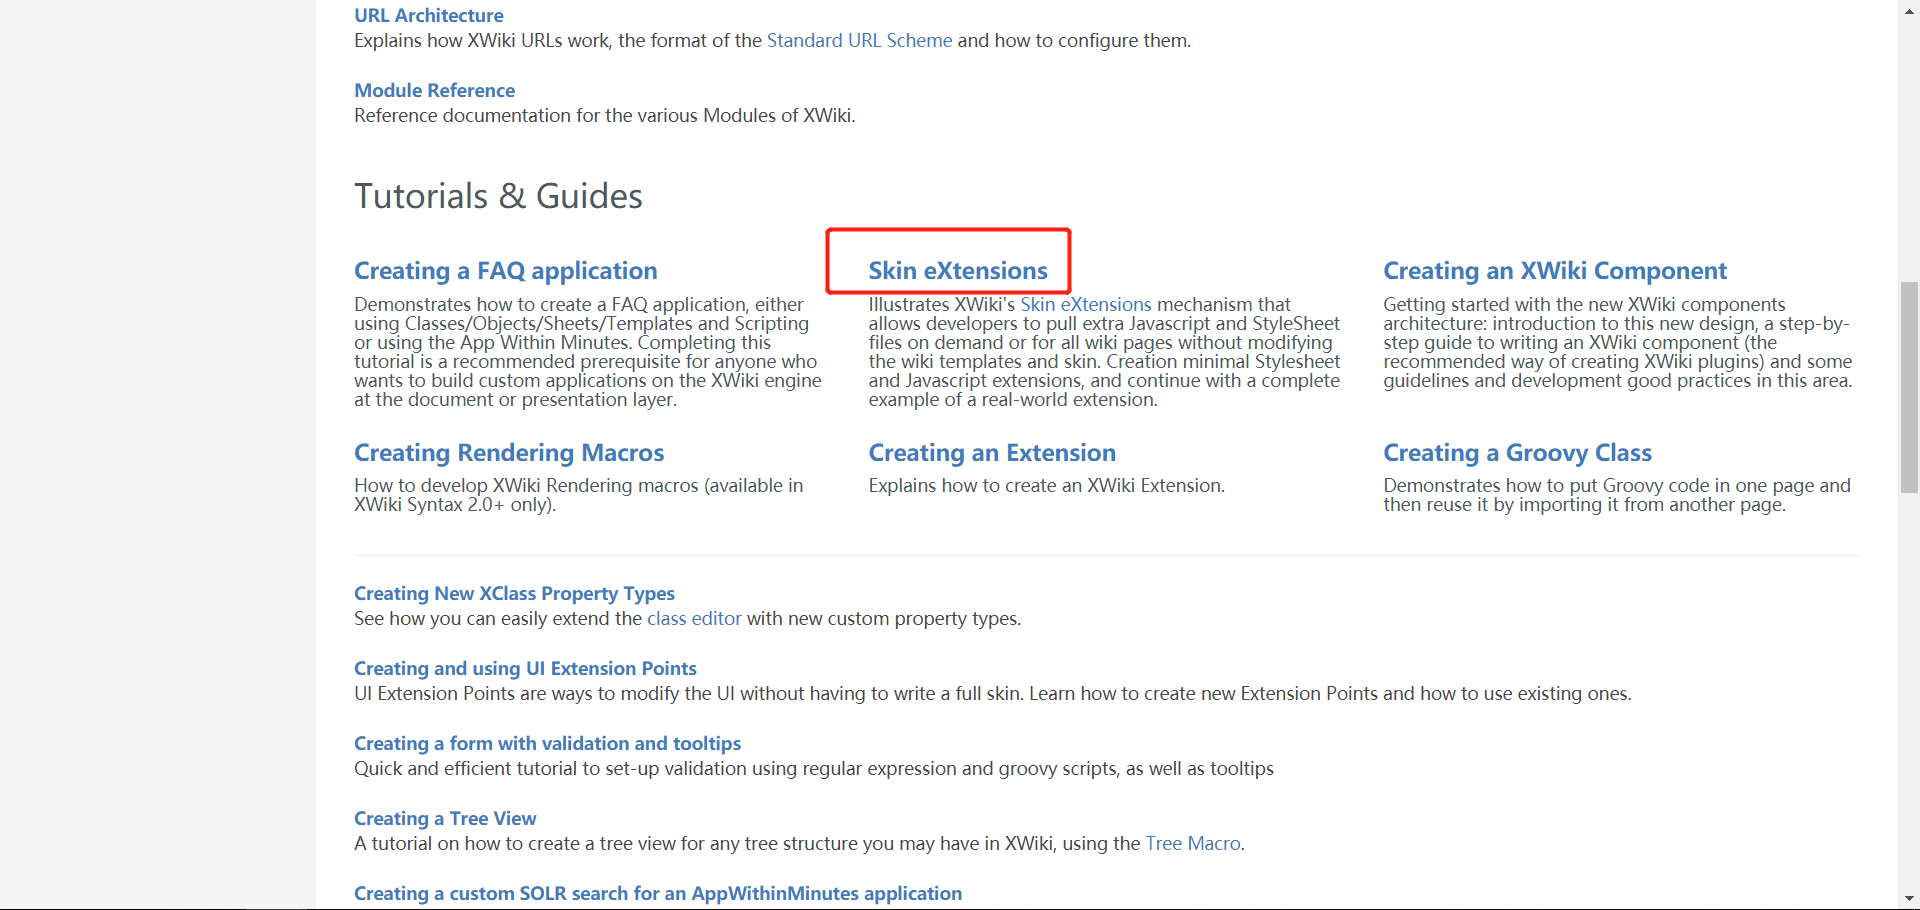Open Creating a Tree View tutorial

click(445, 818)
